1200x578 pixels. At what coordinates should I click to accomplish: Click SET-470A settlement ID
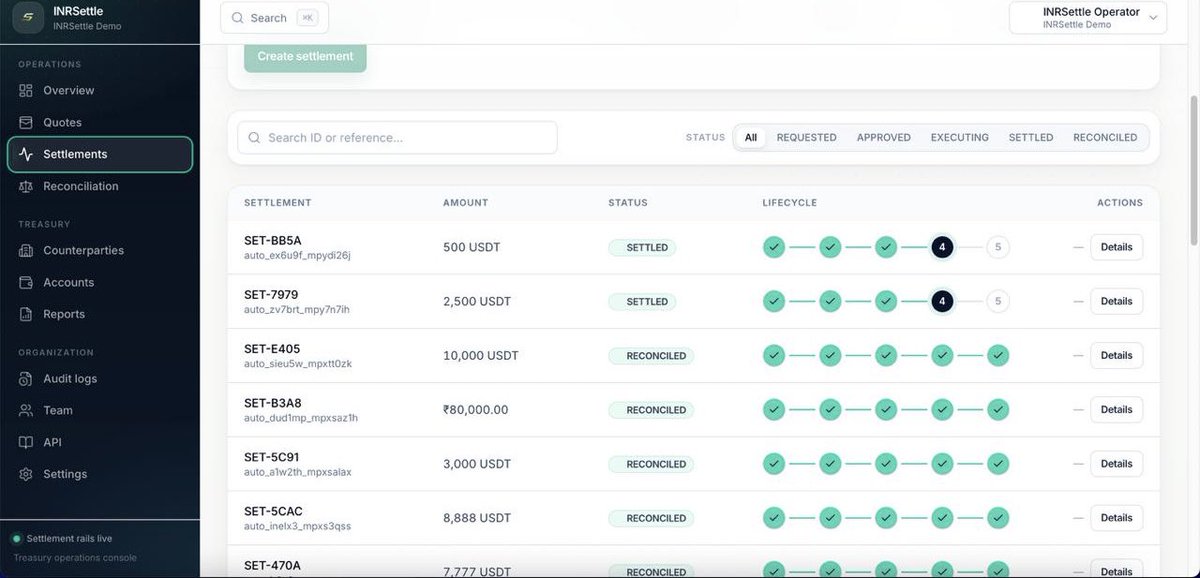click(272, 565)
